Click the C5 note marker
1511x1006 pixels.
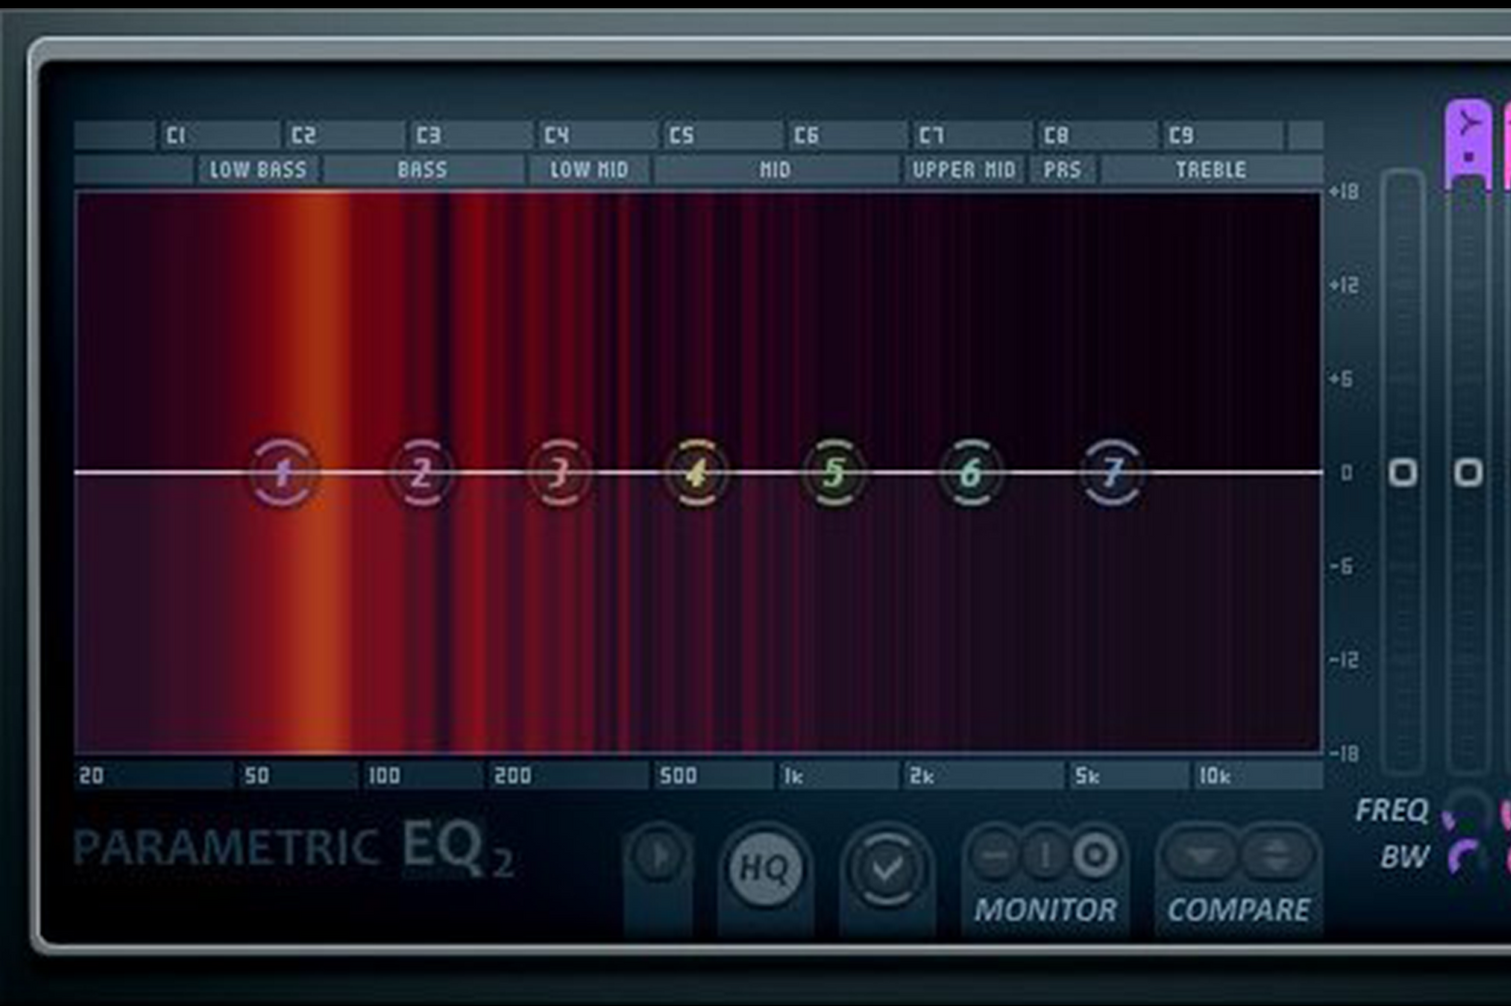[x=681, y=135]
